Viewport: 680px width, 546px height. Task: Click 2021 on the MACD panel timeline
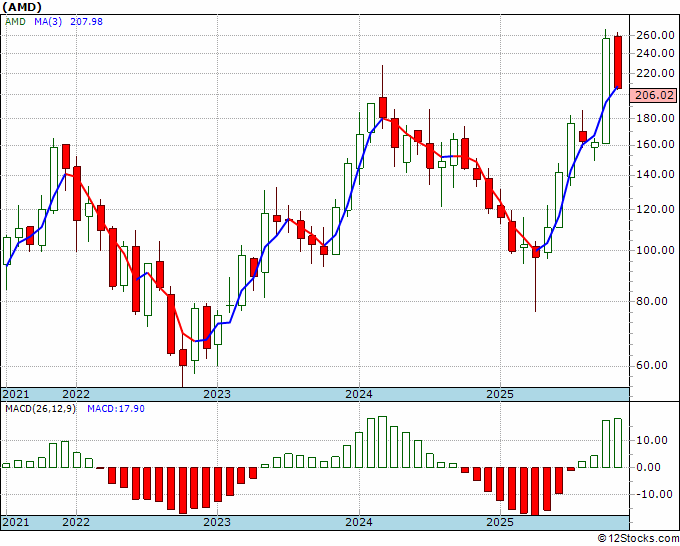[17, 522]
